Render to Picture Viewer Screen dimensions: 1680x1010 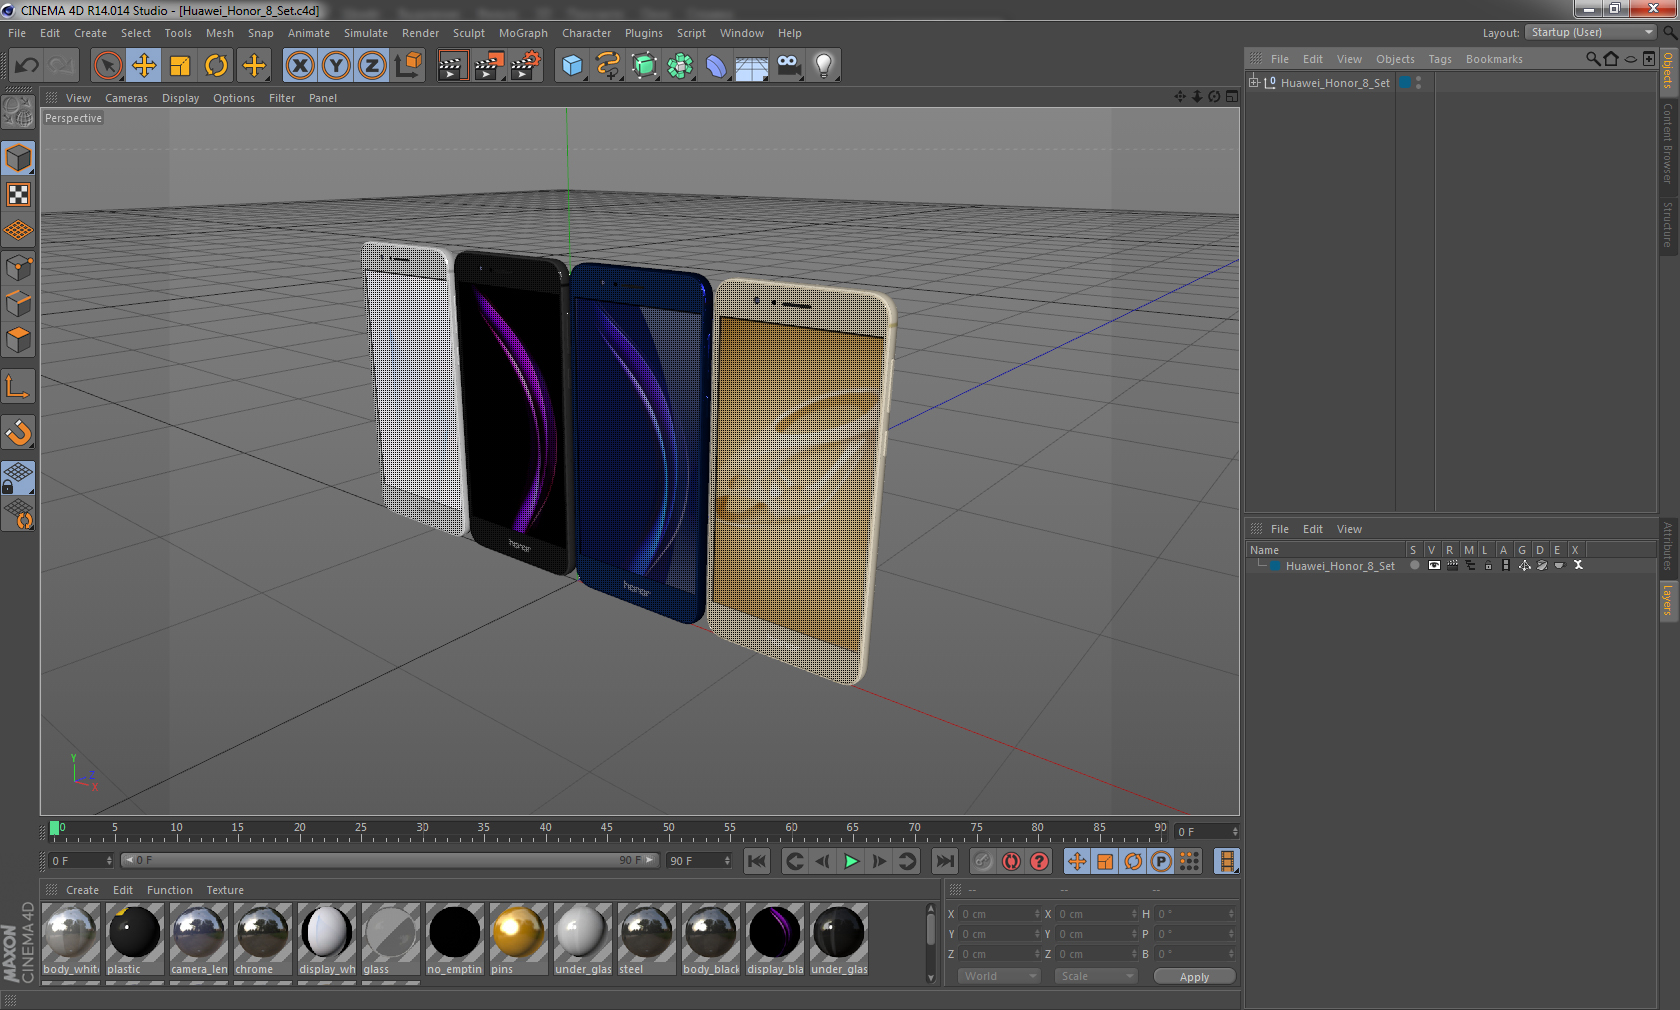coord(489,66)
